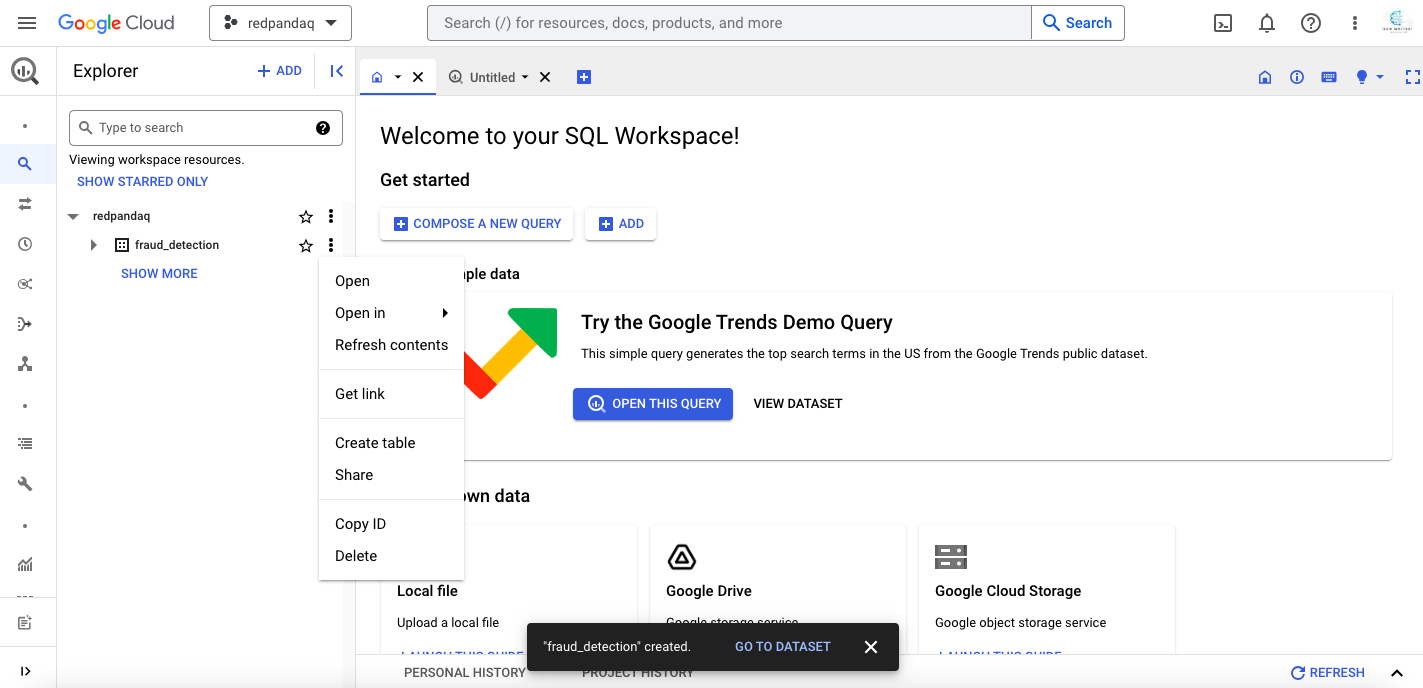Click search help icon in Explorer search box

323,128
